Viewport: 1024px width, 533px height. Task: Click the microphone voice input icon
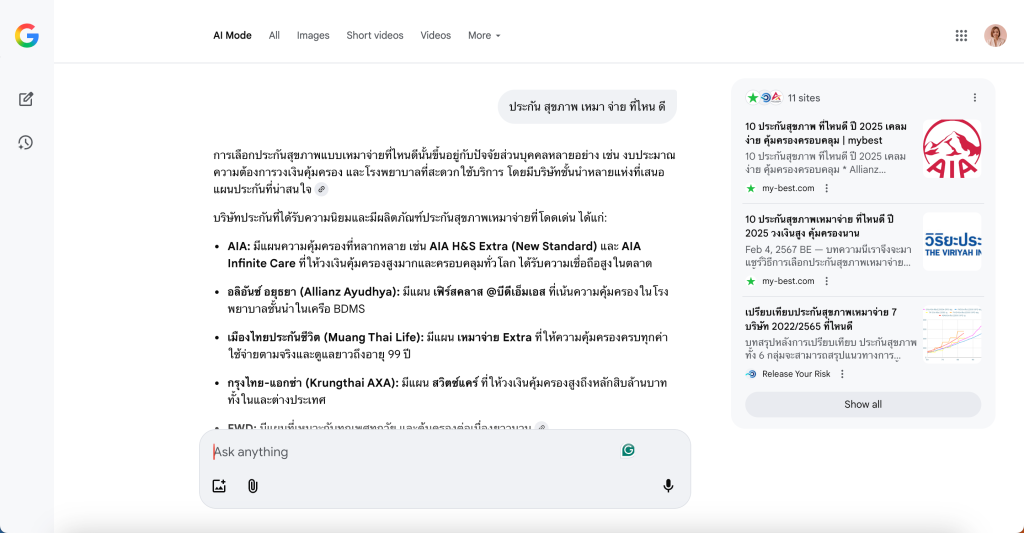tap(668, 486)
